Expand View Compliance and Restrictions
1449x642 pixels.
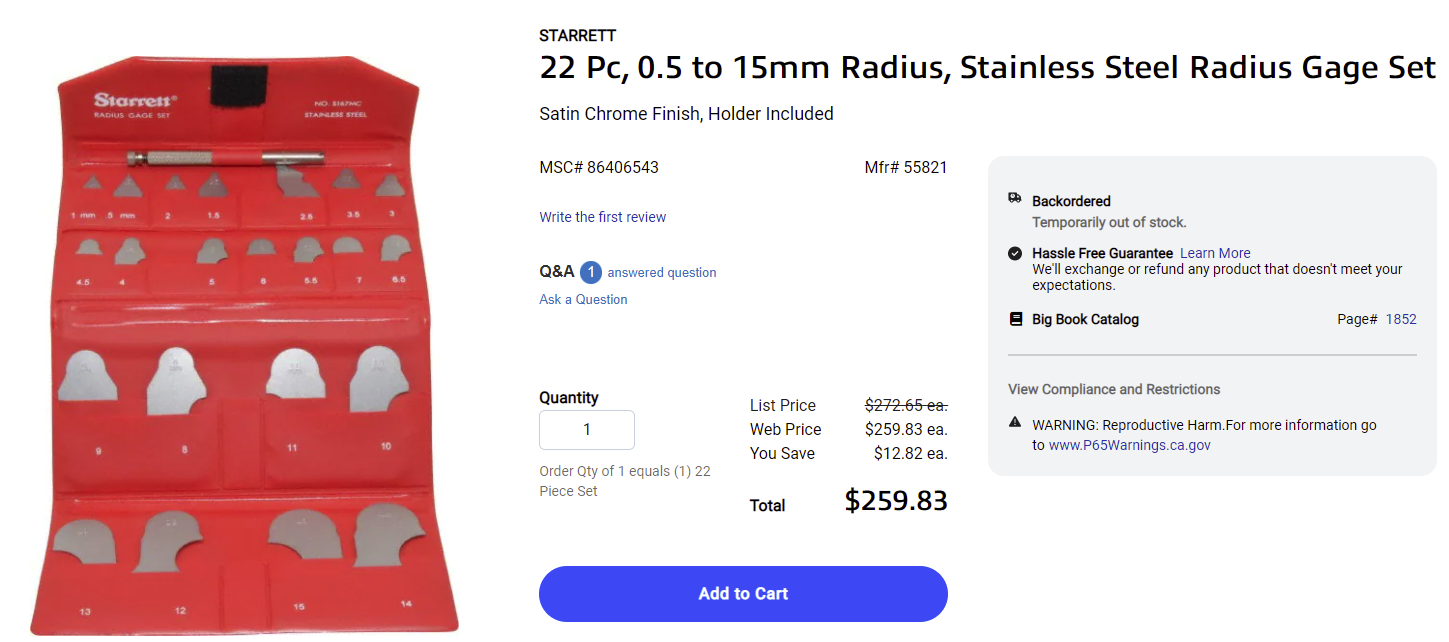pyautogui.click(x=1114, y=389)
